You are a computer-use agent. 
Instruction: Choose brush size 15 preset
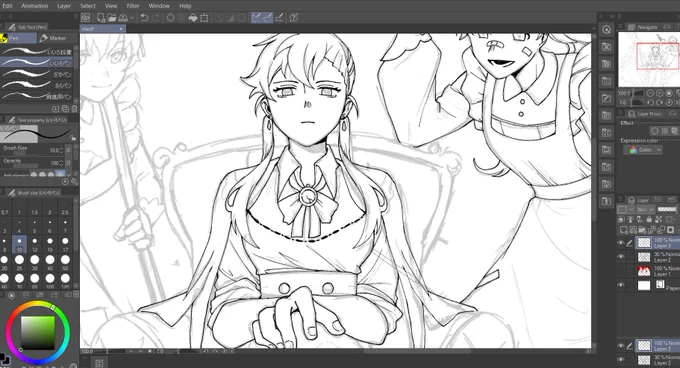pos(50,244)
